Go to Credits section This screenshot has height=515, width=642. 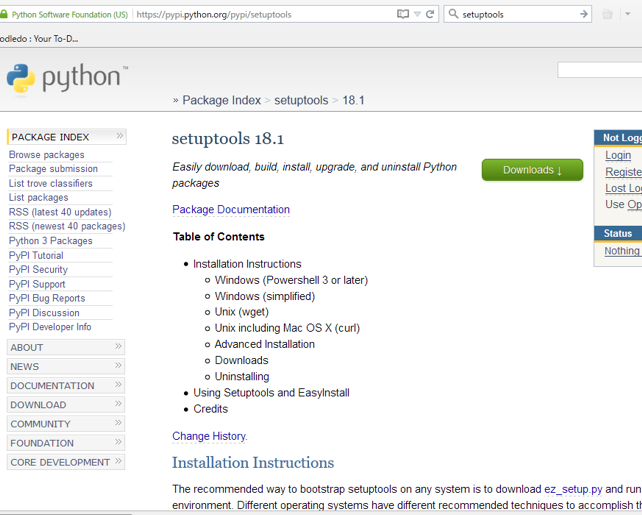[x=210, y=409]
